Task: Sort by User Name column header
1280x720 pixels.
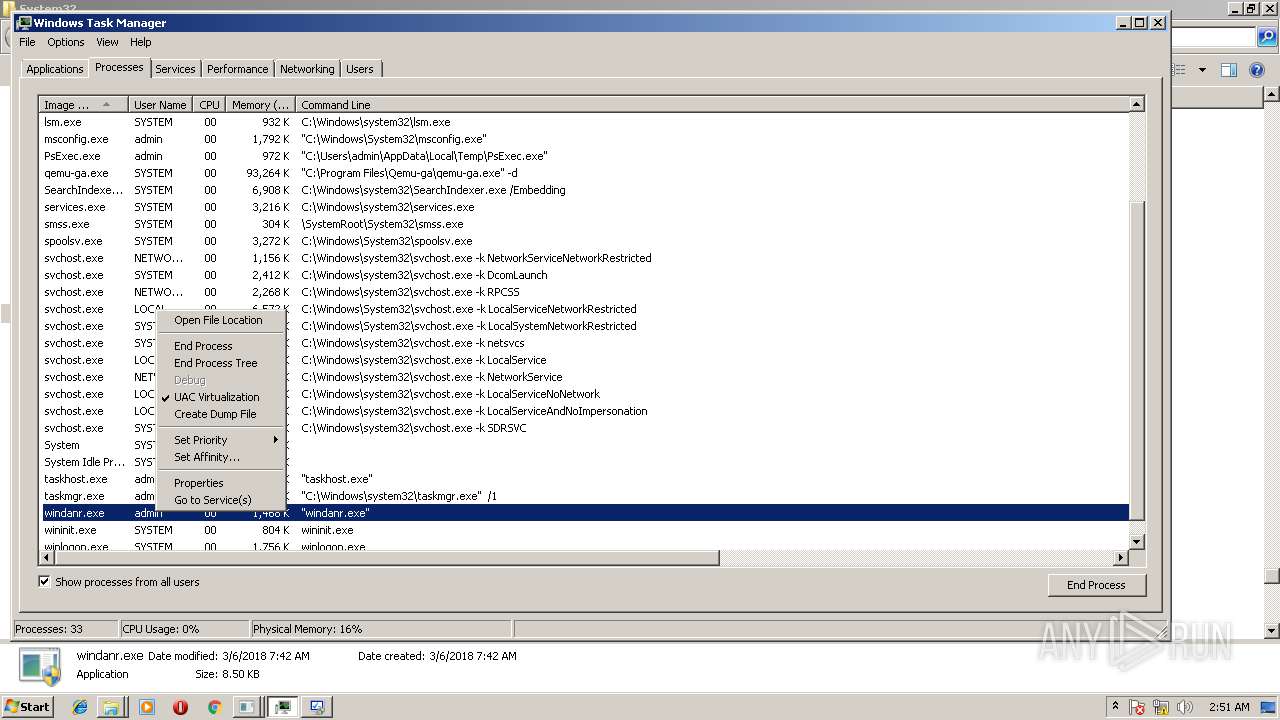Action: coord(161,105)
